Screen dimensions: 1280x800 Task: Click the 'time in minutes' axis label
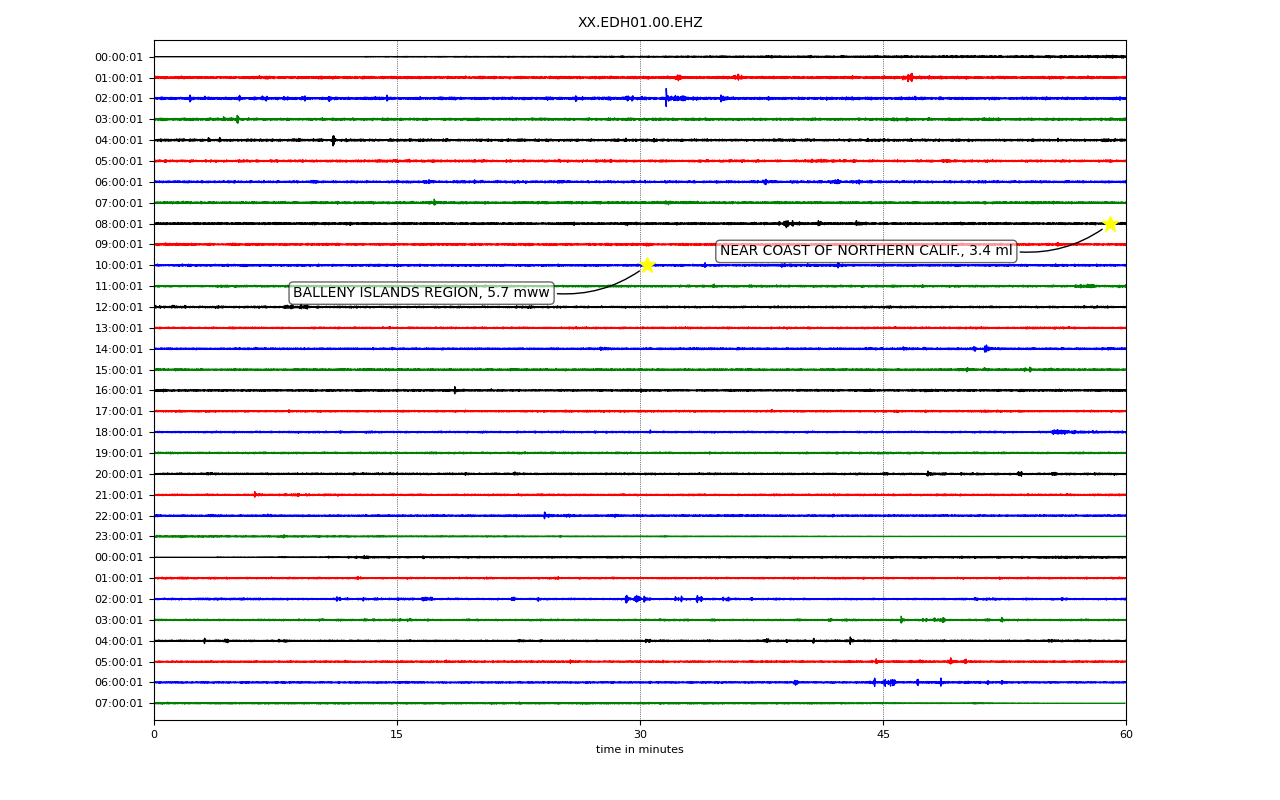click(x=640, y=750)
